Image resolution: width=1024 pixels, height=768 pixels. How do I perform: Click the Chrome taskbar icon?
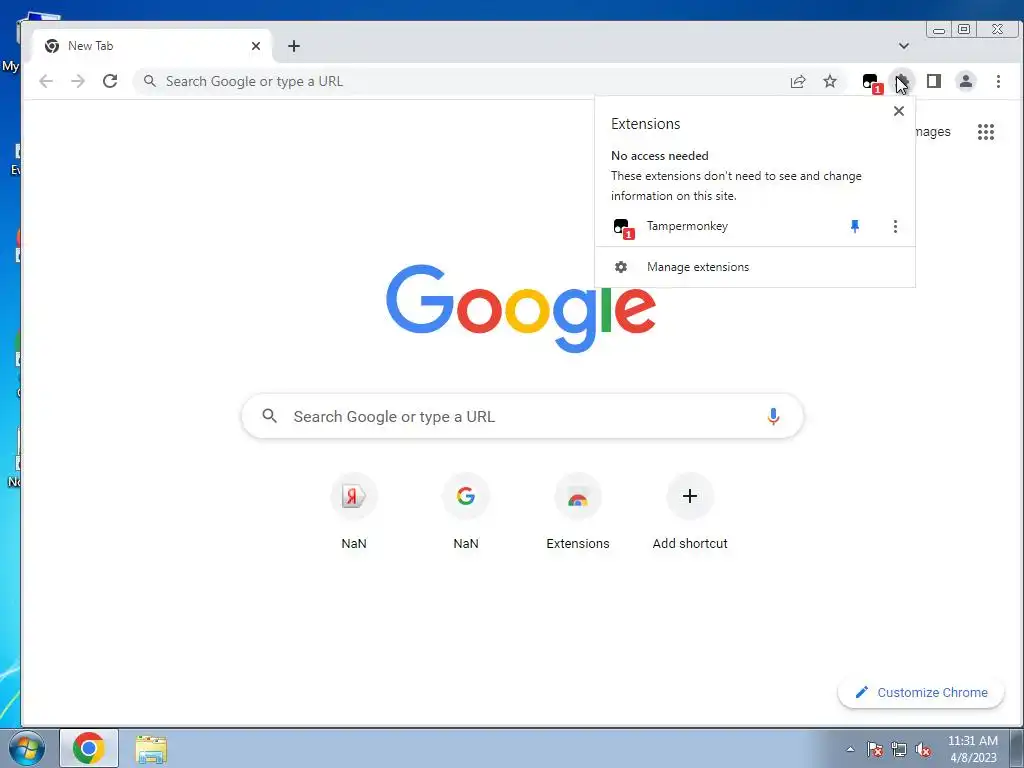click(x=89, y=748)
